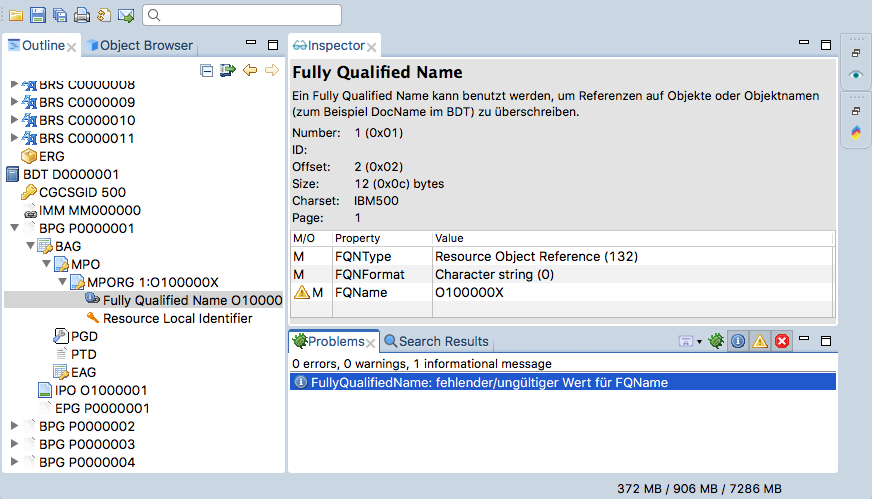
Task: Collapse the MPORG 1:O100000X node
Action: [62, 282]
